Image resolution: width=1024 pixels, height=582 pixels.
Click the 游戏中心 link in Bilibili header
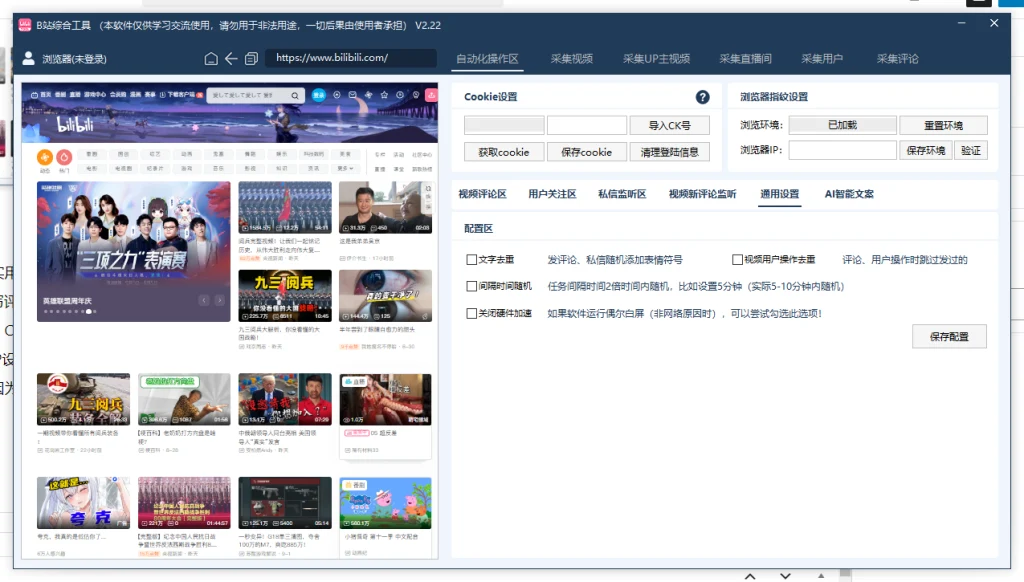[x=95, y=95]
